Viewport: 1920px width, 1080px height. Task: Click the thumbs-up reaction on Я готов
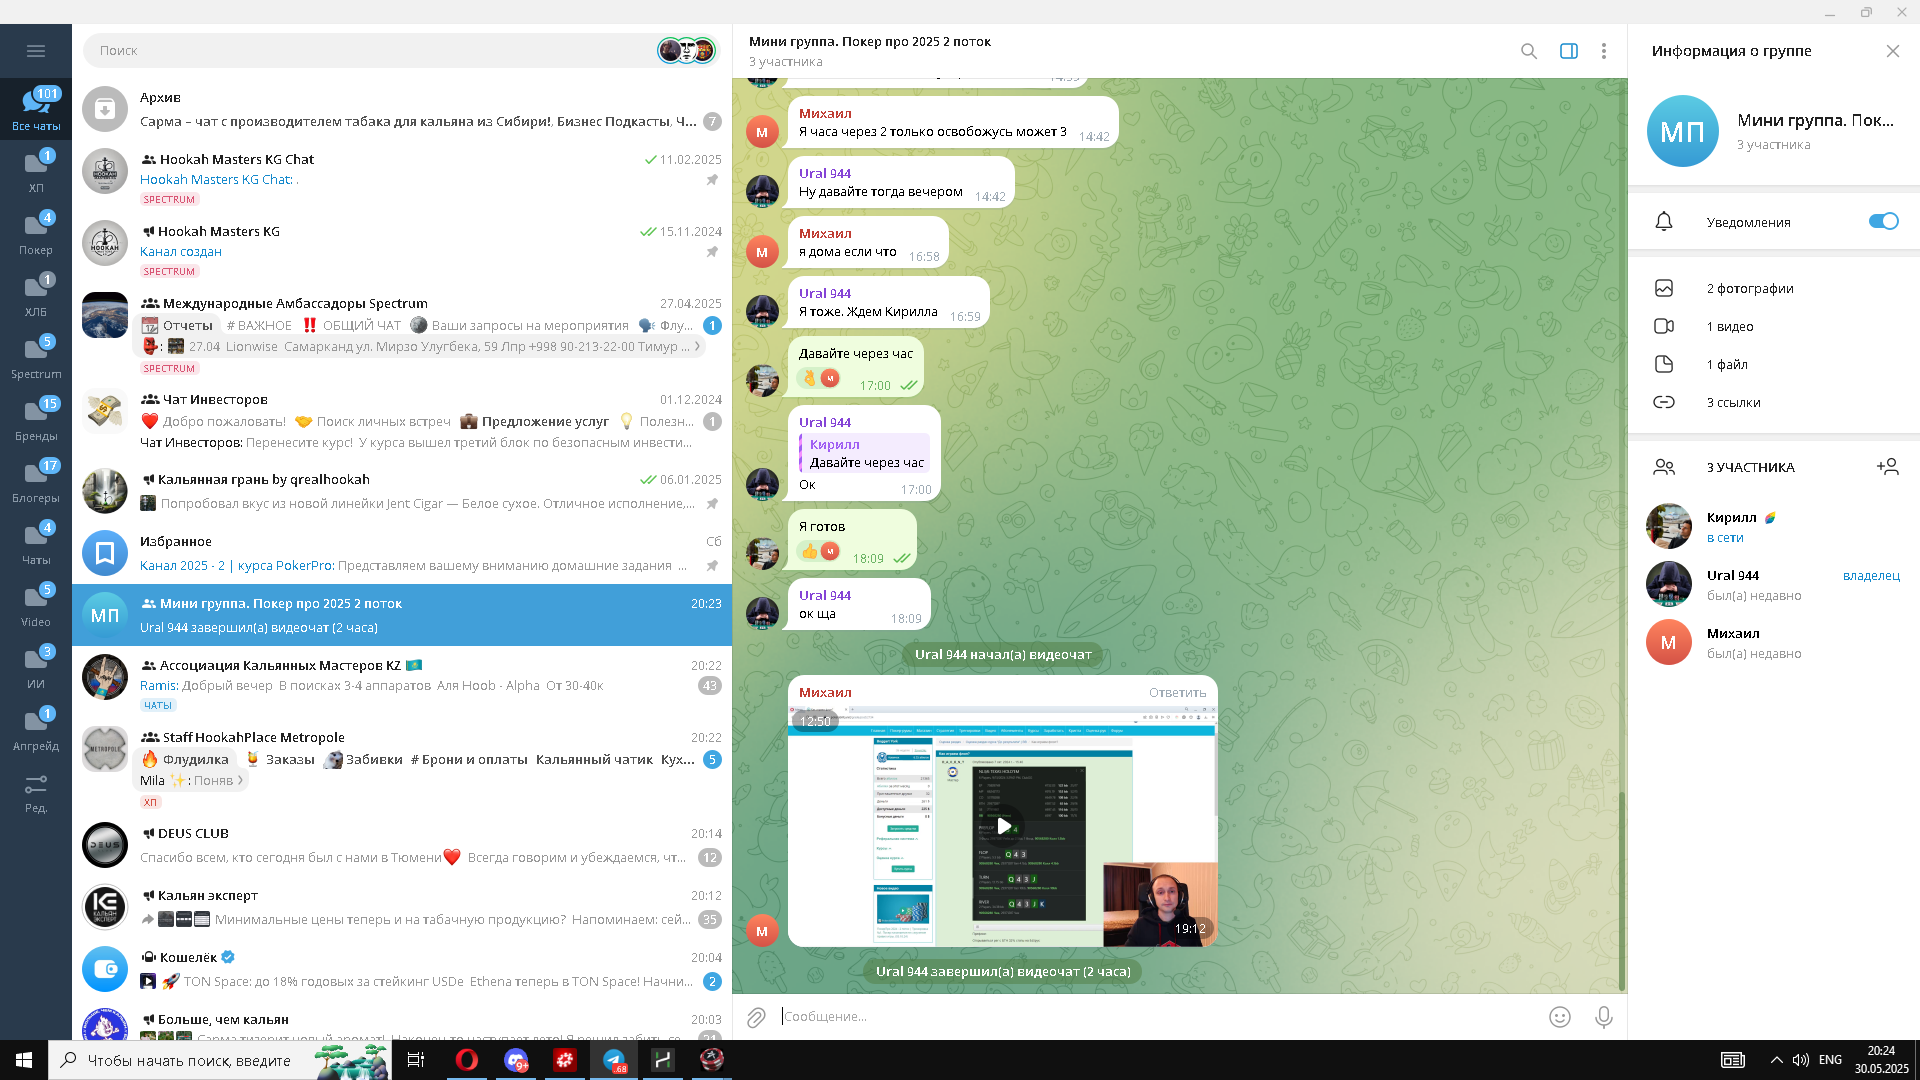point(820,551)
